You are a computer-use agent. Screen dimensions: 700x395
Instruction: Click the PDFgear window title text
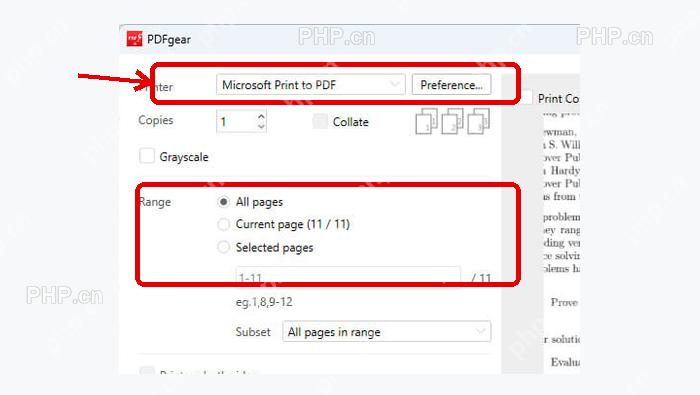point(169,39)
